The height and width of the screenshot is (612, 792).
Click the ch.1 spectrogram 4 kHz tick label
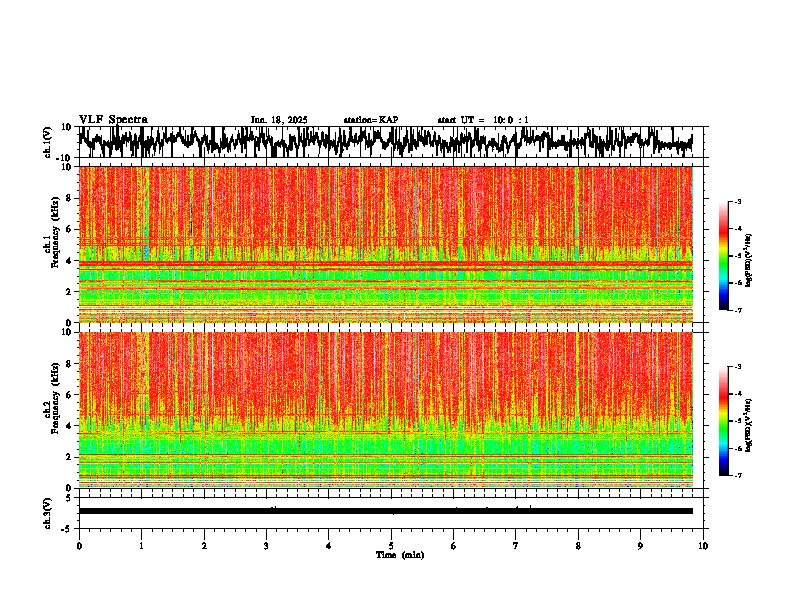(69, 261)
